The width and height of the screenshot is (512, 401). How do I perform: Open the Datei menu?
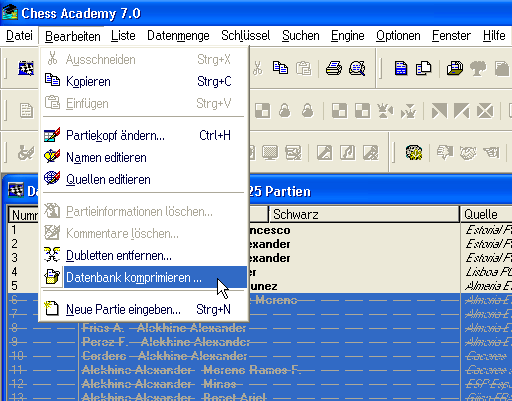(19, 36)
